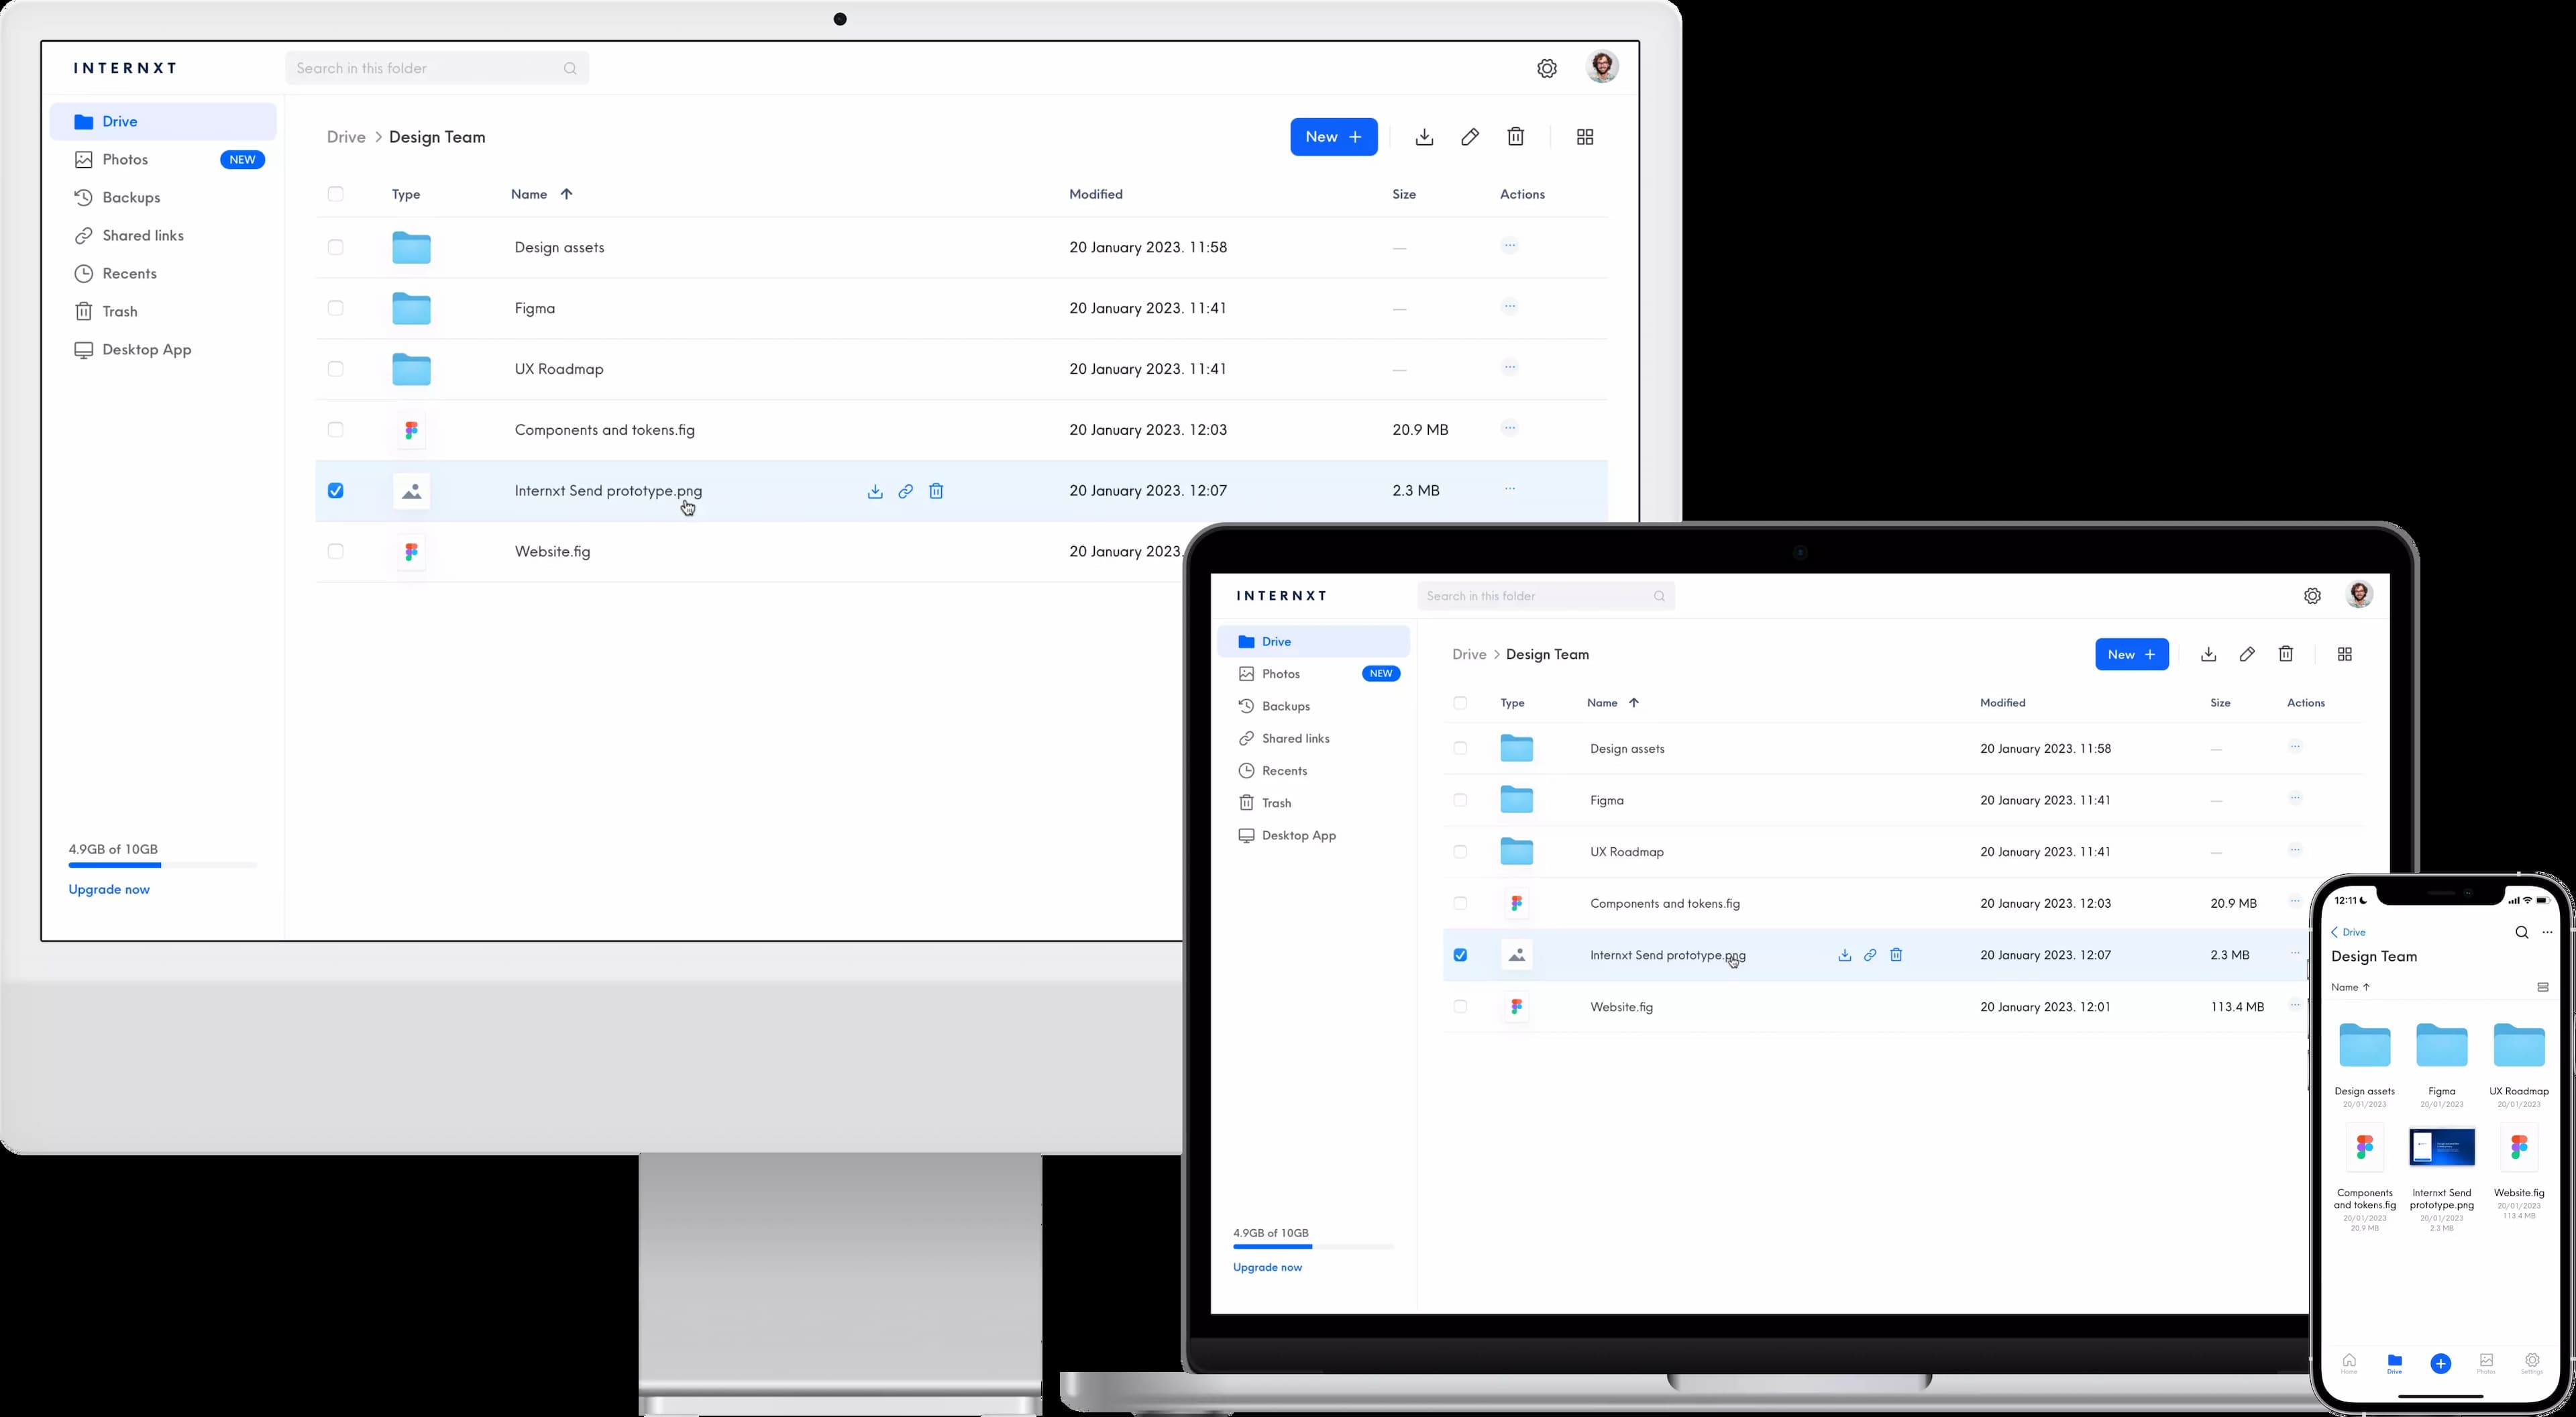
Task: Uncheck the Internxt Send prototype.png selection
Action: pyautogui.click(x=336, y=491)
